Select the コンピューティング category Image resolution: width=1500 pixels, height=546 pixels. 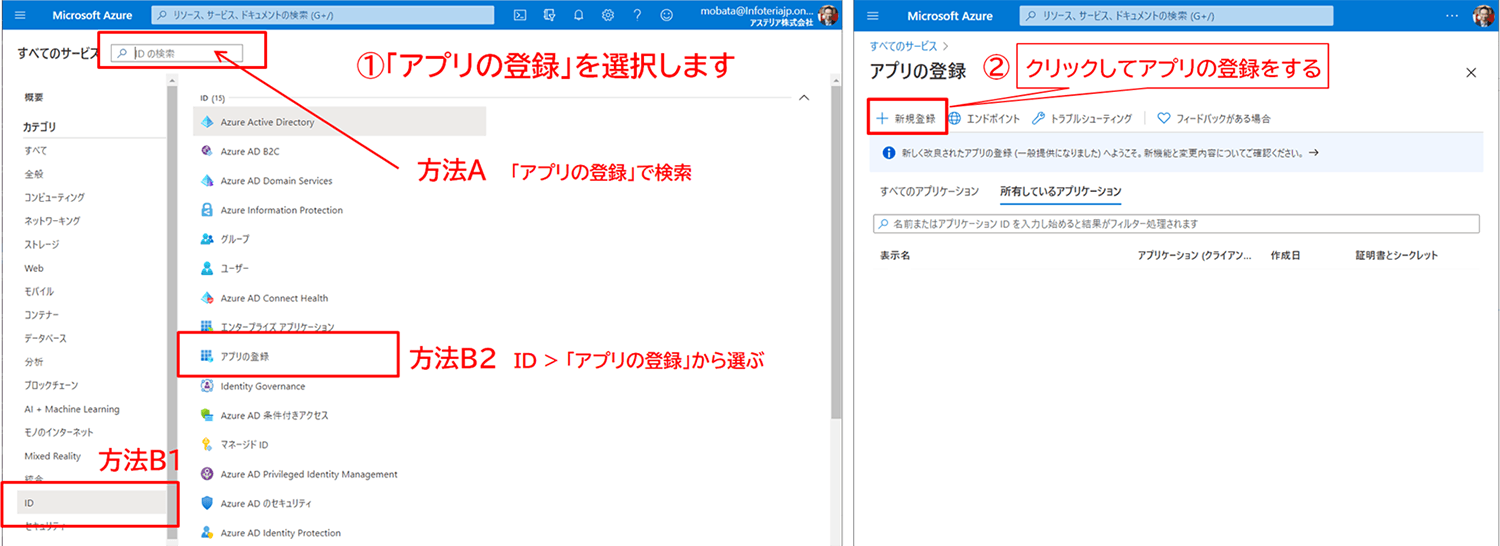coord(55,197)
